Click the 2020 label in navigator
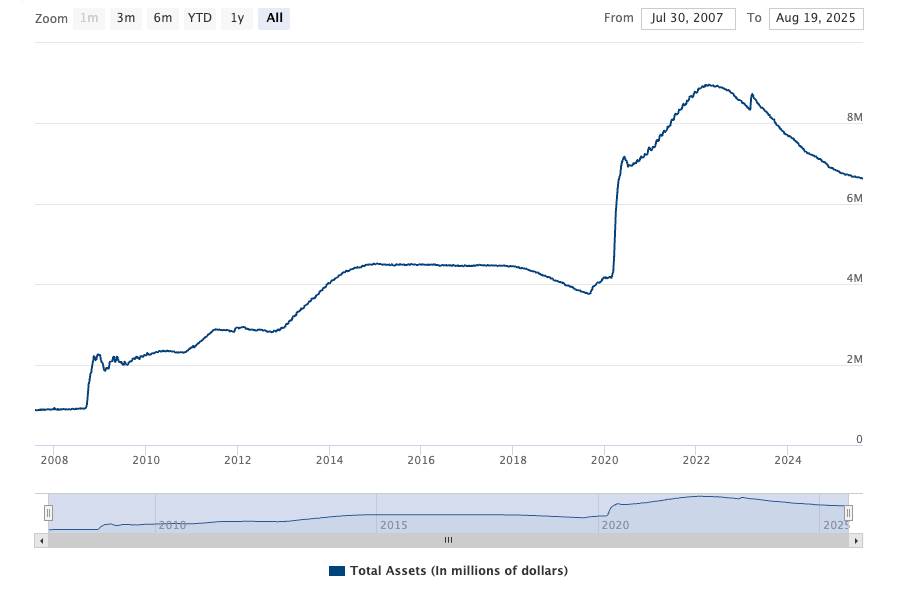 615,525
